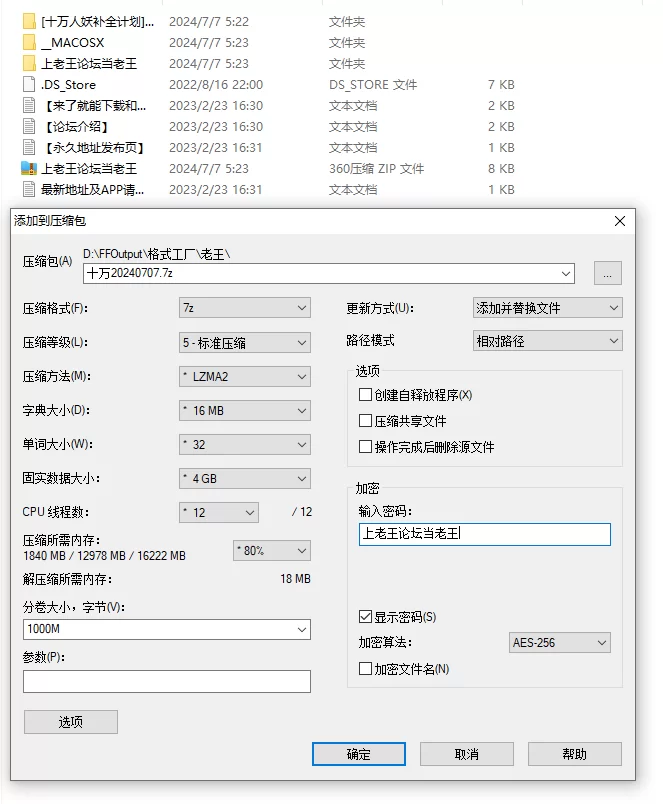
Task: Open 帮助 help button
Action: [574, 754]
